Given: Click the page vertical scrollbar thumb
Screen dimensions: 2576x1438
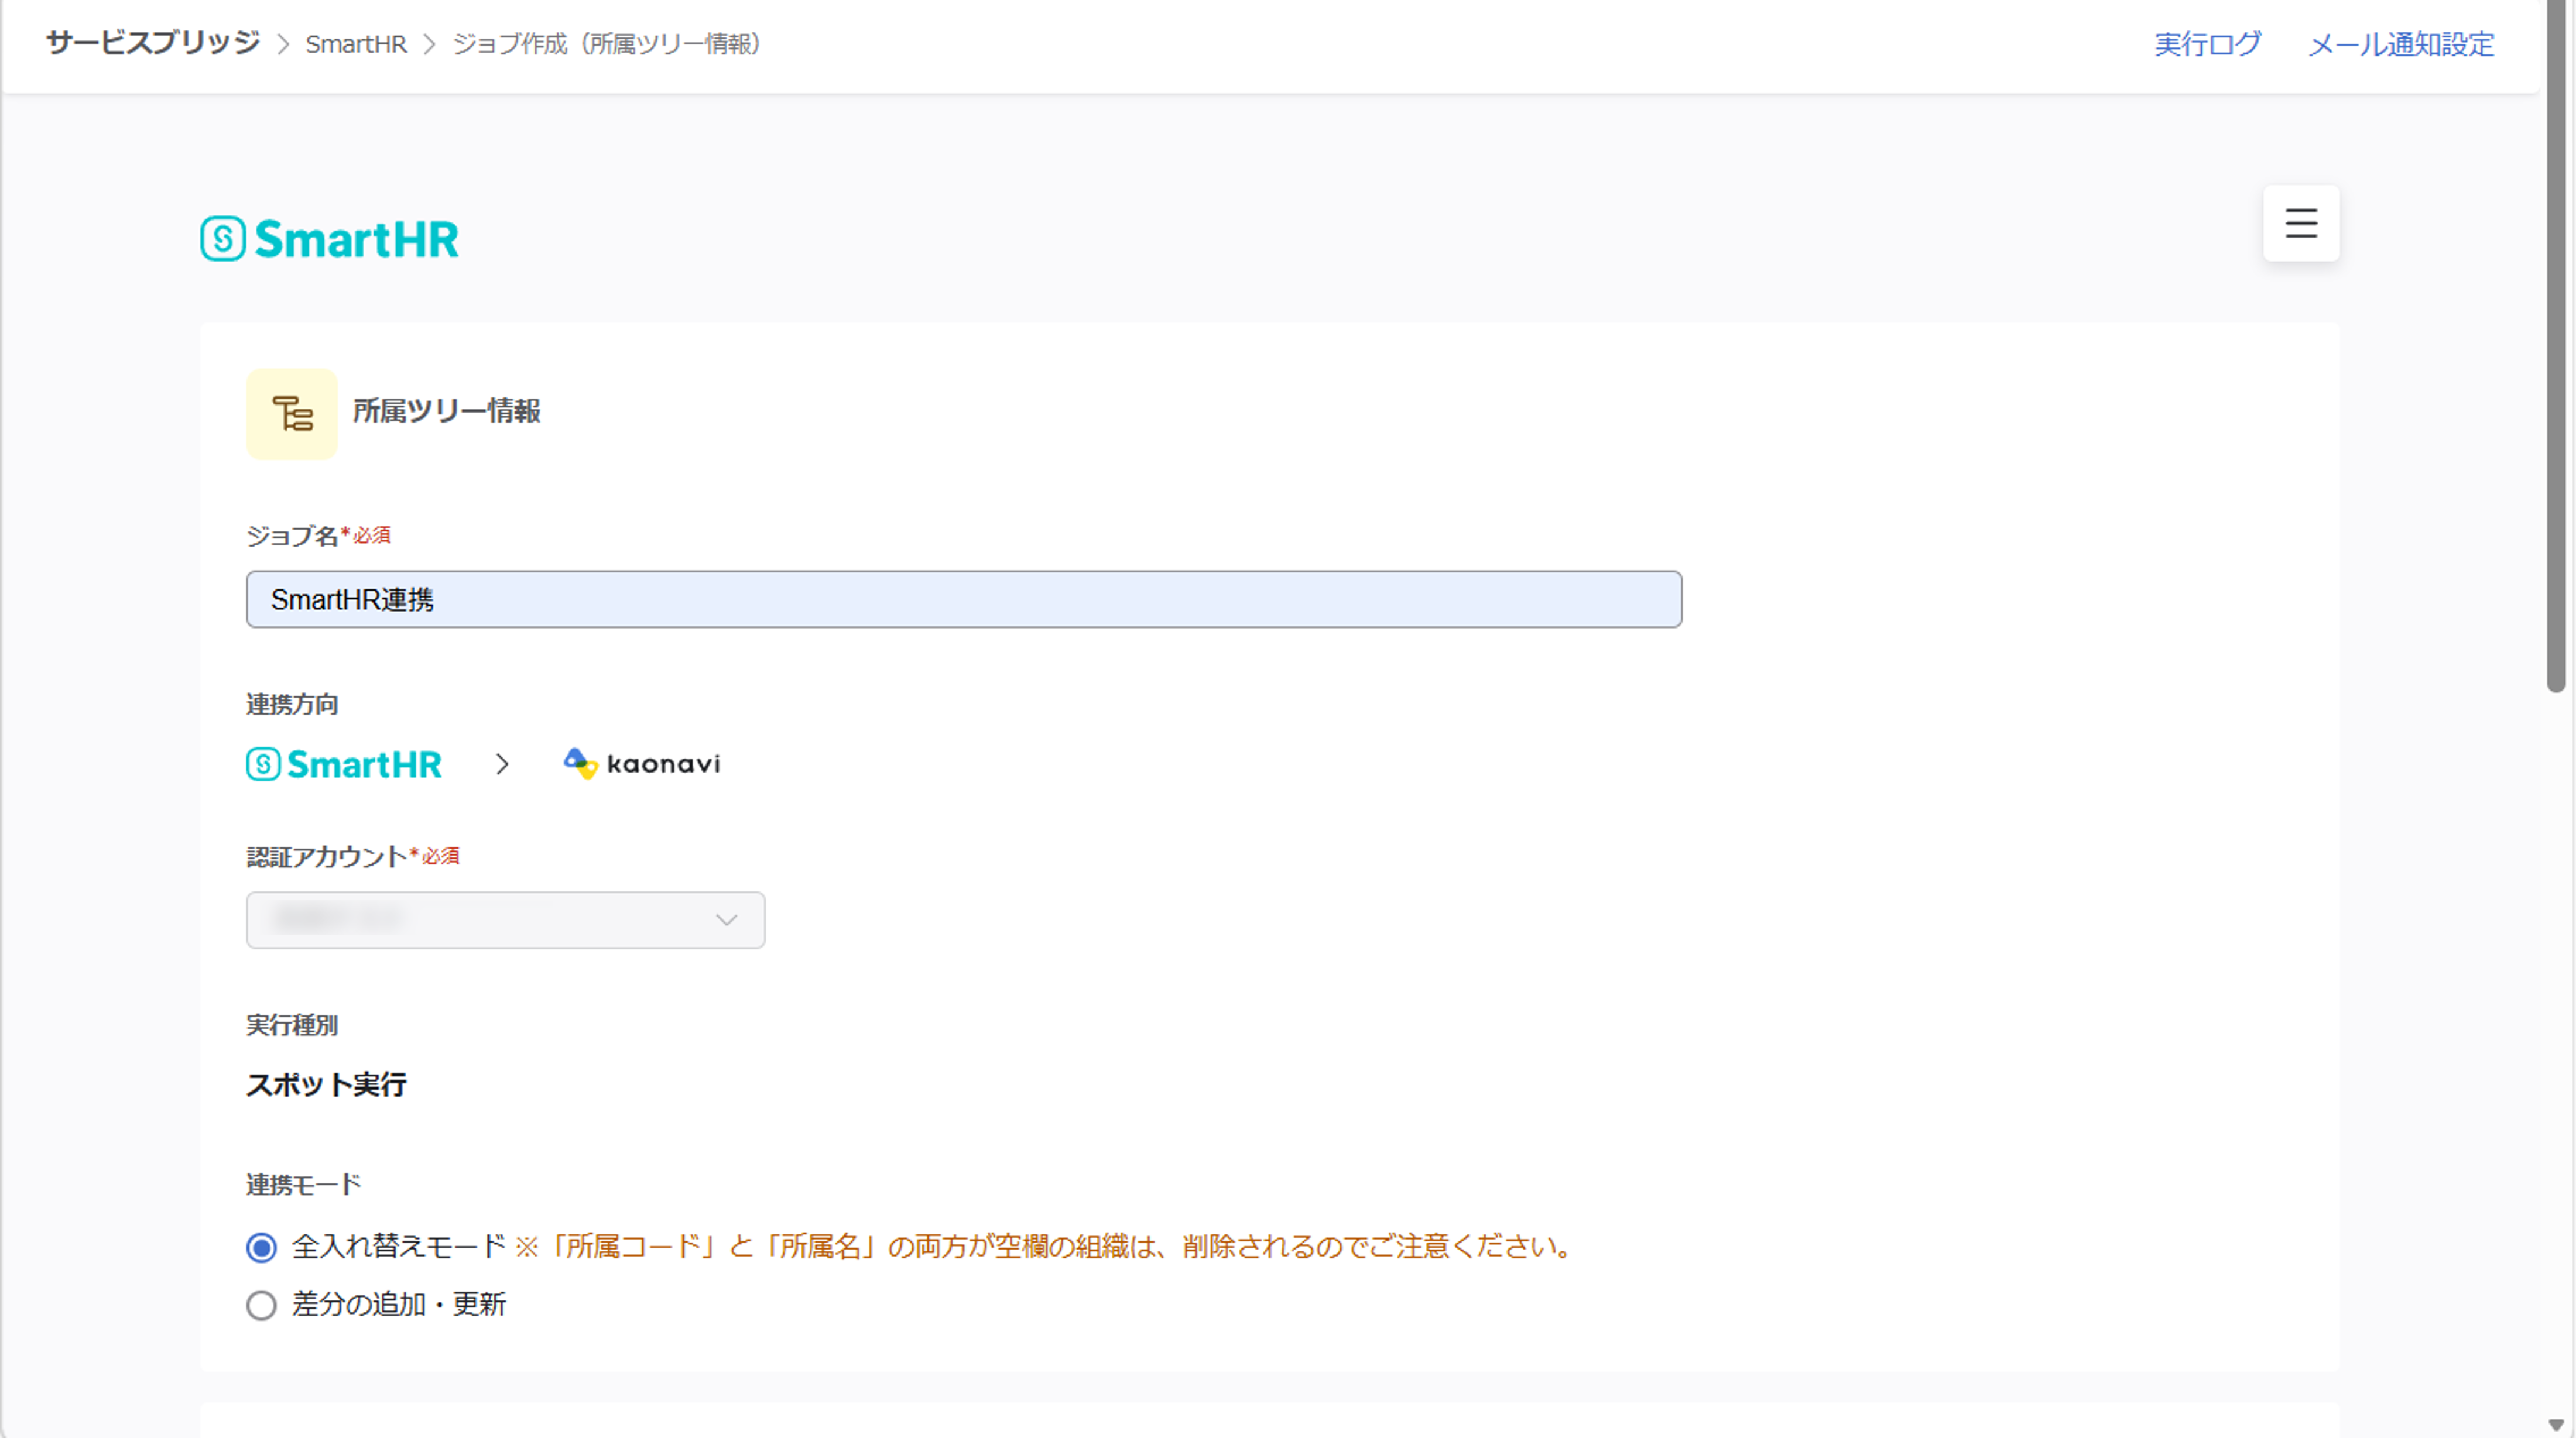Looking at the screenshot, I should (x=2556, y=345).
